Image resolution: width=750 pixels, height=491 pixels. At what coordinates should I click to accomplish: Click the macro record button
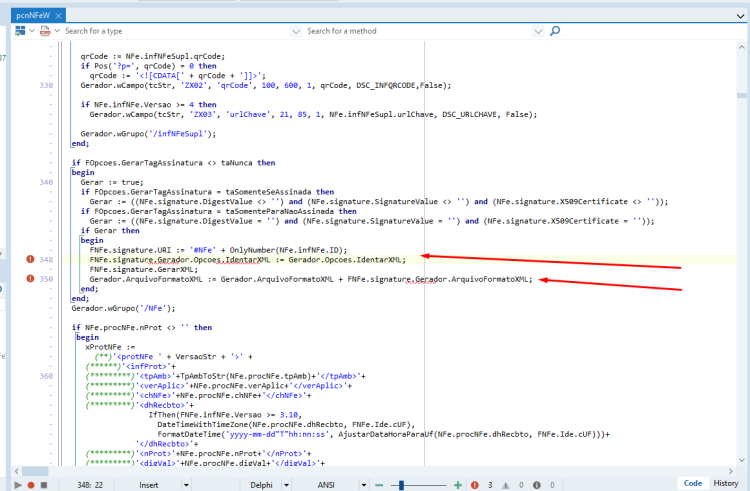tap(31, 485)
